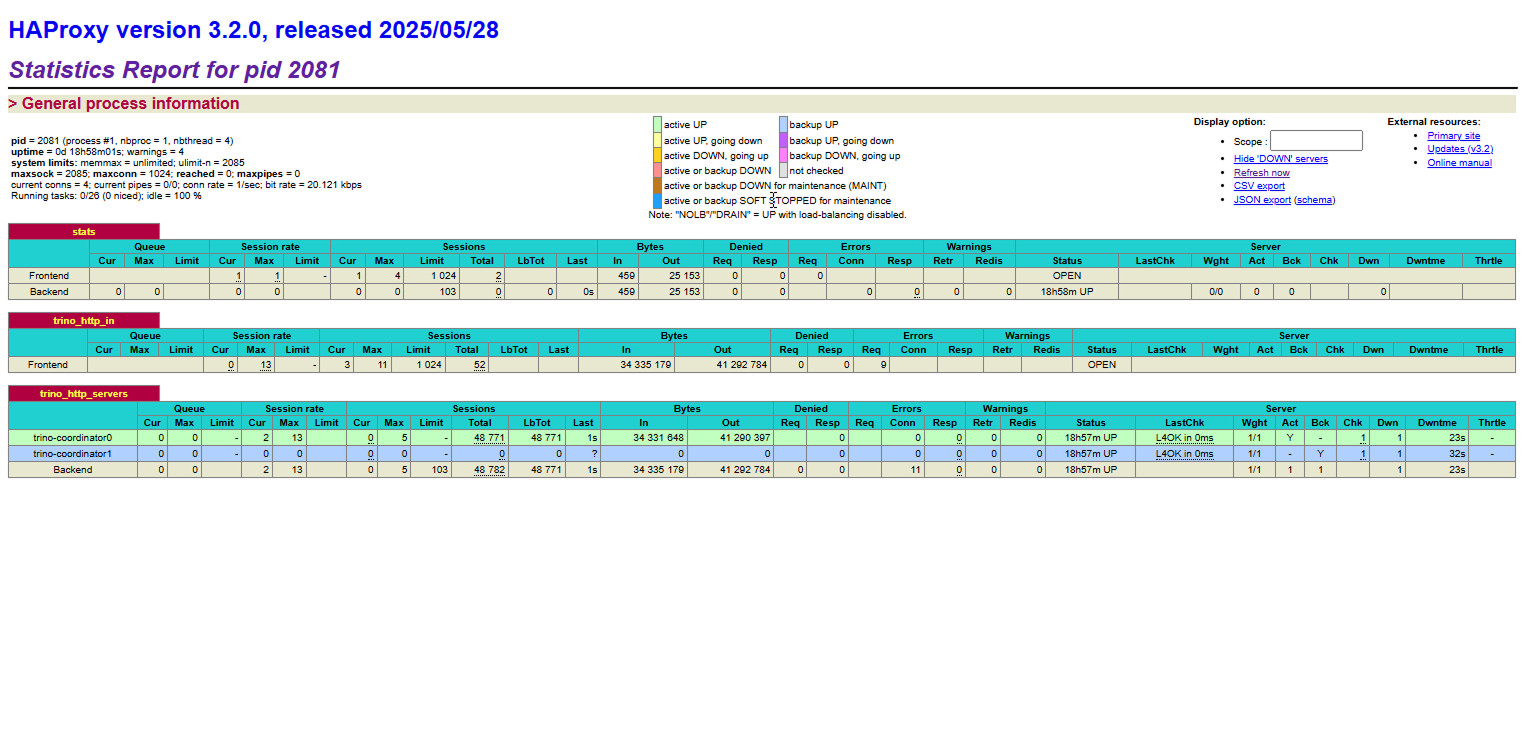The image size is (1524, 729).
Task: Export statistics using CSV export
Action: pyautogui.click(x=1259, y=185)
